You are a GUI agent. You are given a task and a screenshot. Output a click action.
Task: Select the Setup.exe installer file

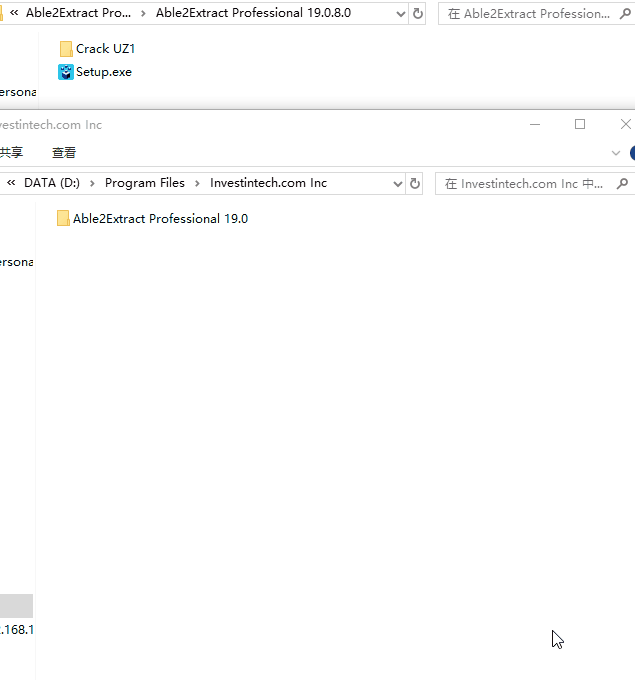pyautogui.click(x=103, y=72)
